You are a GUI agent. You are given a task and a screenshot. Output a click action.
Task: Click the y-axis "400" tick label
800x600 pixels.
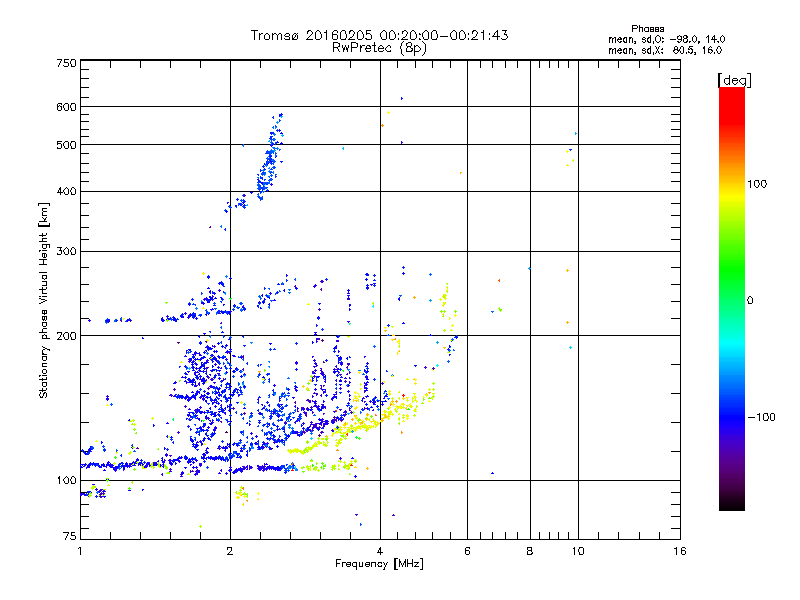66,191
